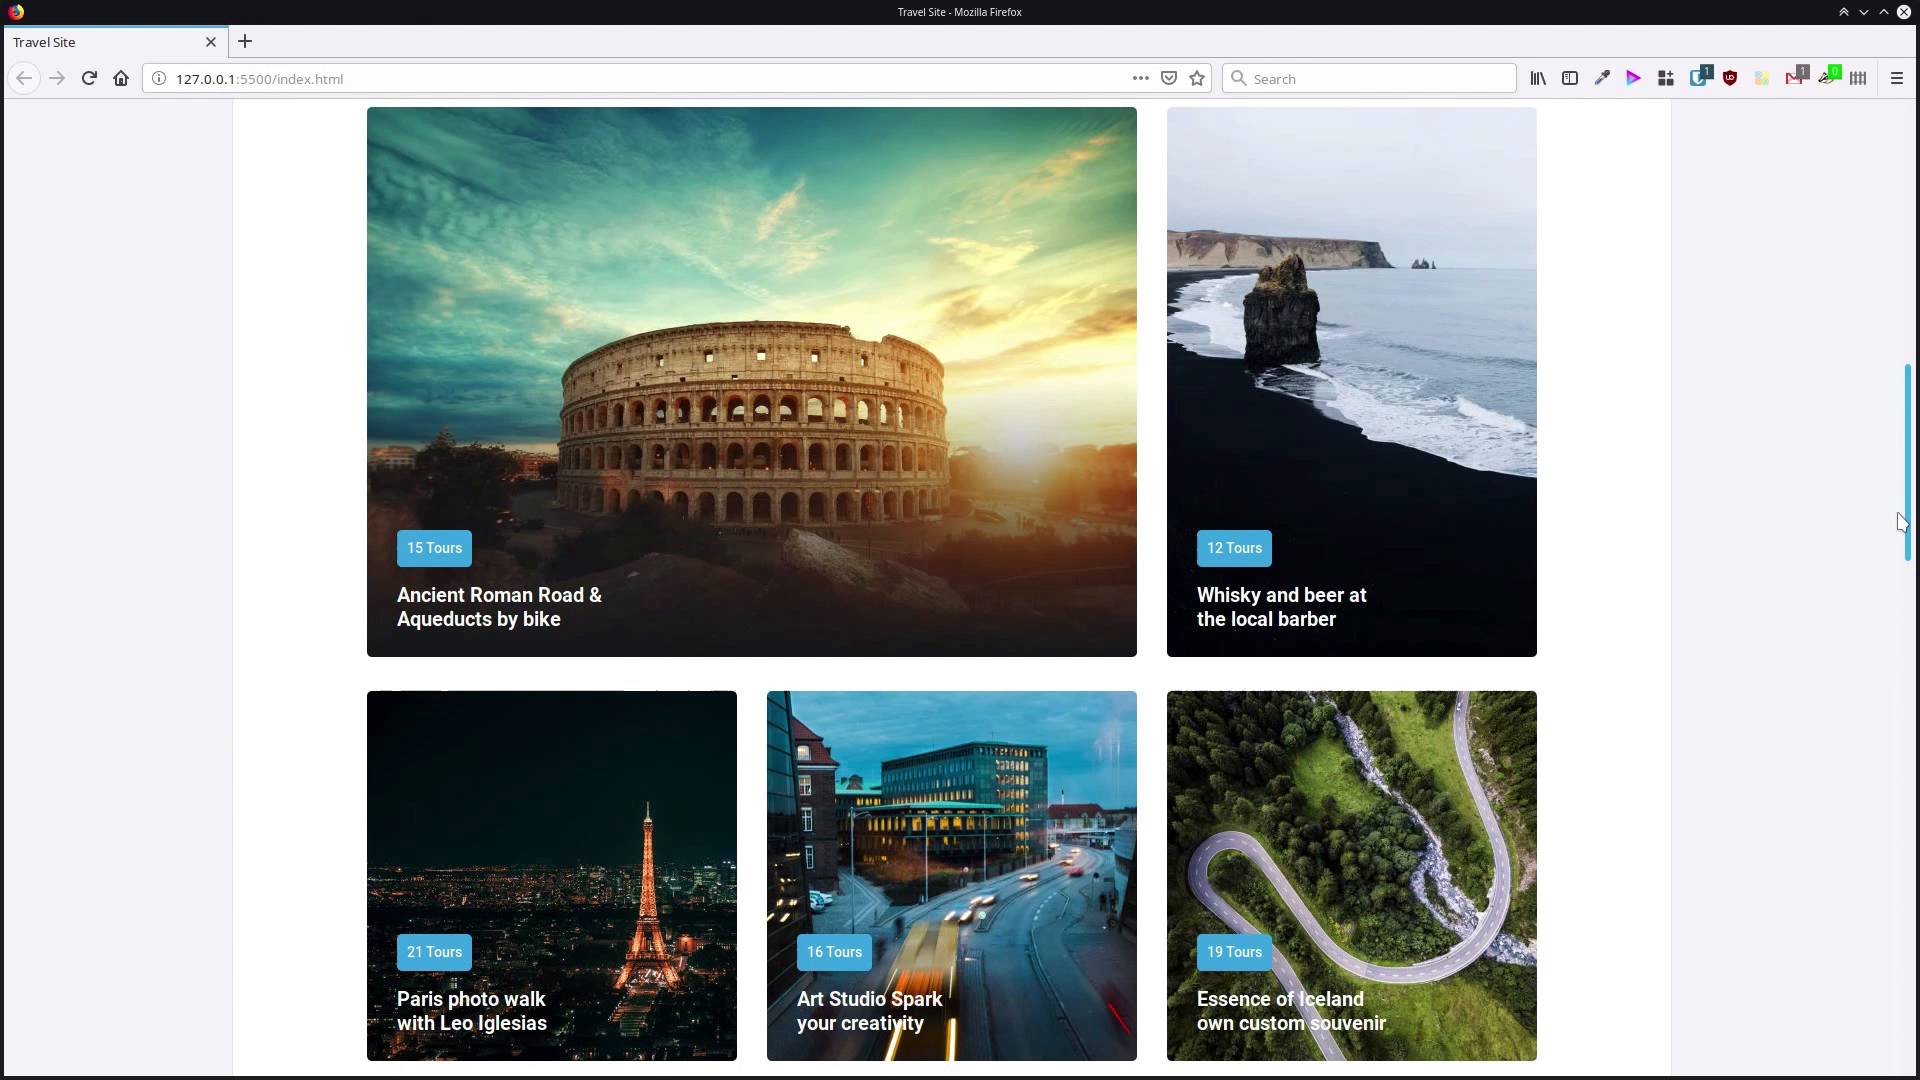Go to the Firefox home page
Image resolution: width=1920 pixels, height=1080 pixels.
point(121,78)
